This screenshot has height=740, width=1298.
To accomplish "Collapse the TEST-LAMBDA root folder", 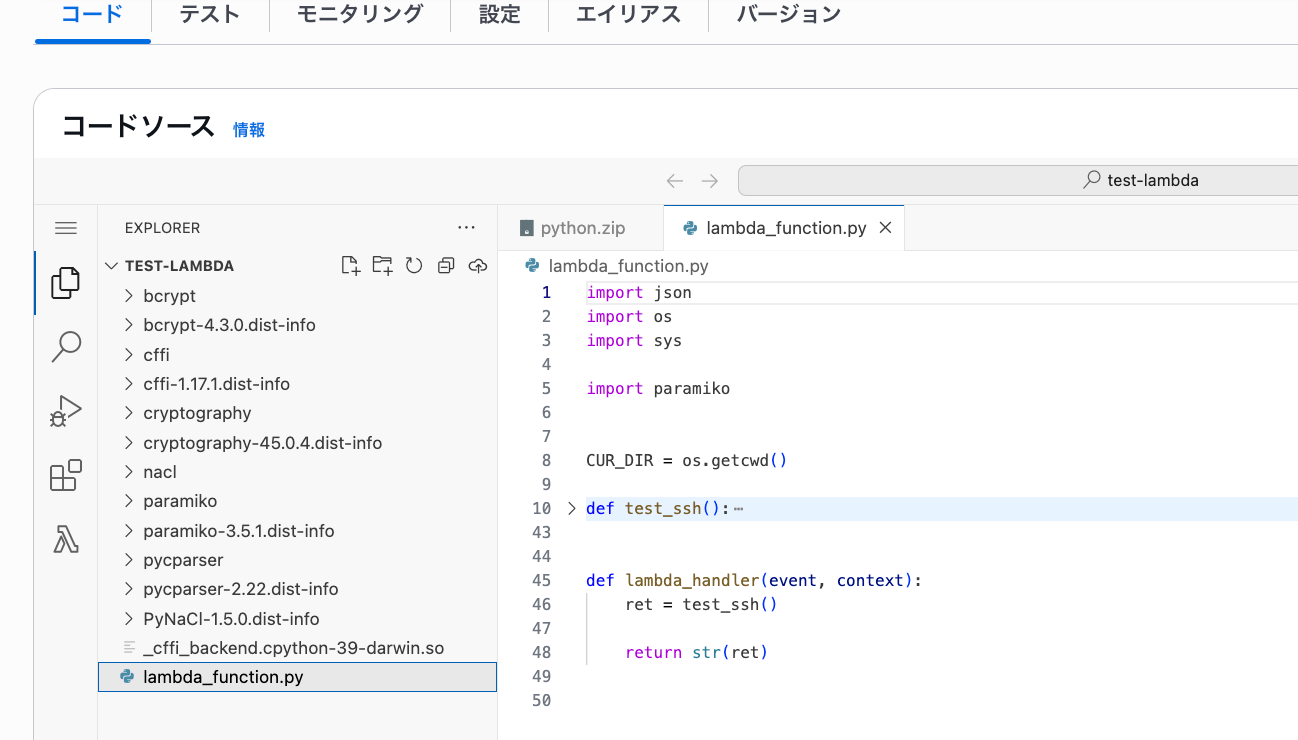I will click(x=111, y=266).
